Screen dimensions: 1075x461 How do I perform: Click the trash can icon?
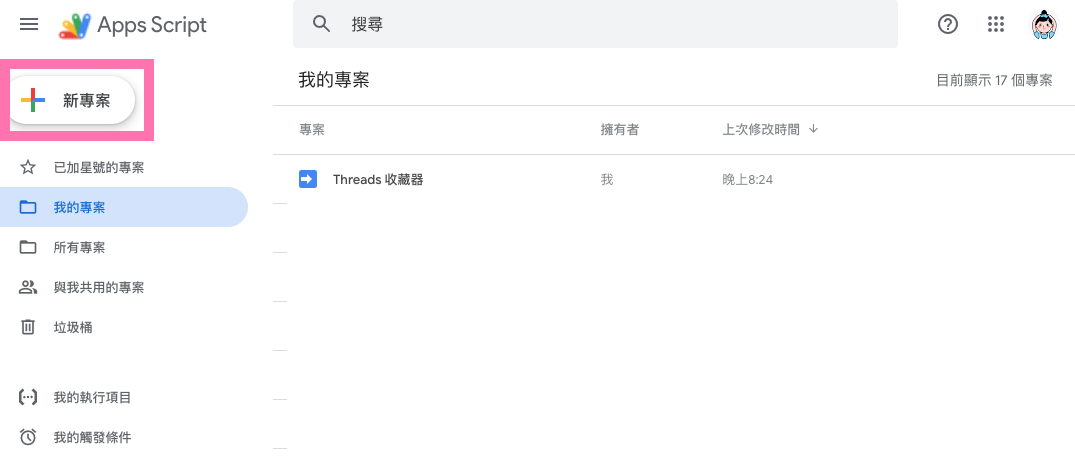(28, 327)
